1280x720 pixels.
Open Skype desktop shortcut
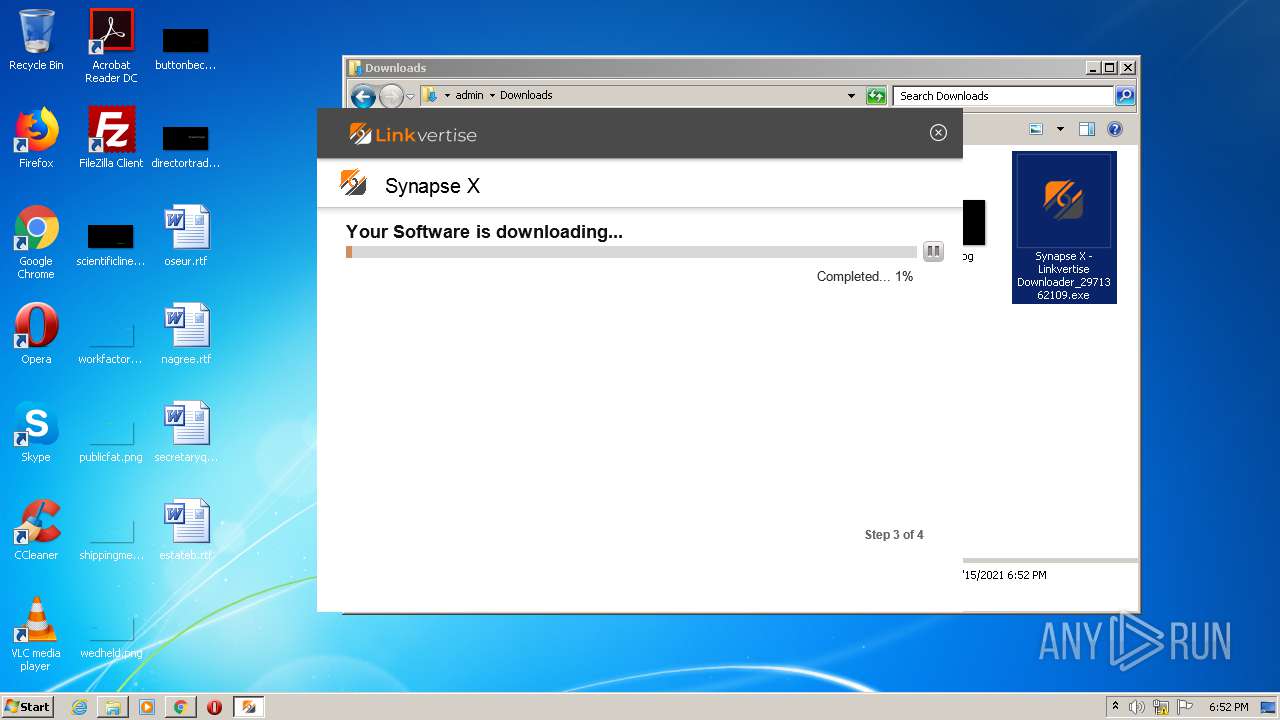pyautogui.click(x=36, y=431)
